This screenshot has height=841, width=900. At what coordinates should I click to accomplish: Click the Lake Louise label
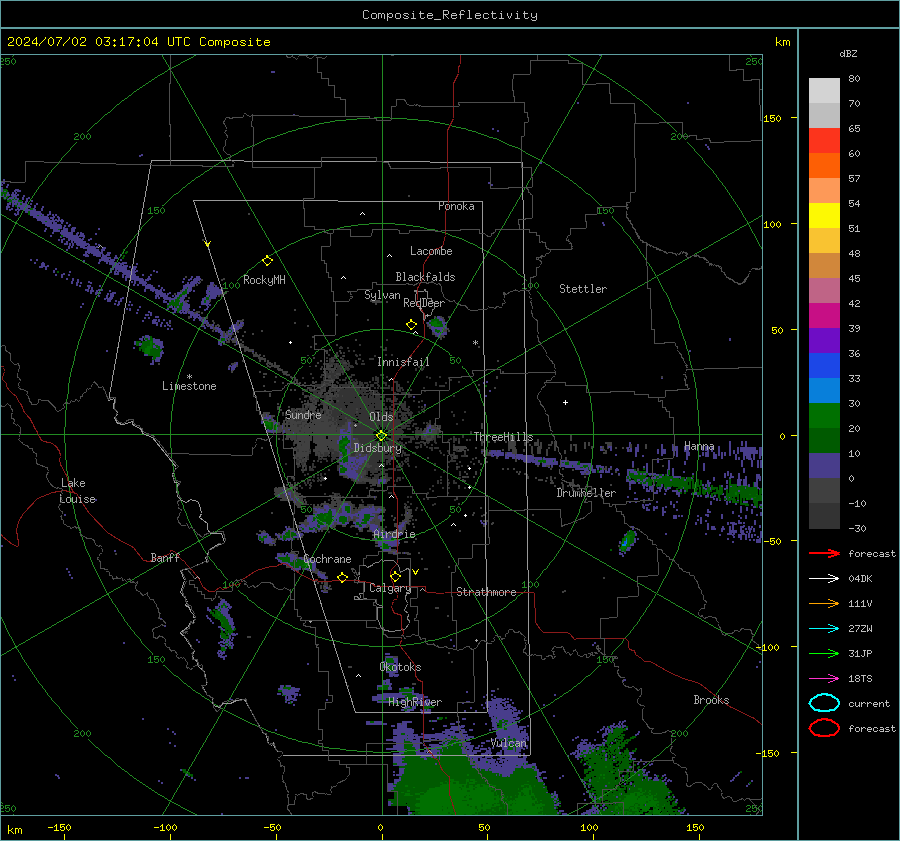[x=77, y=491]
